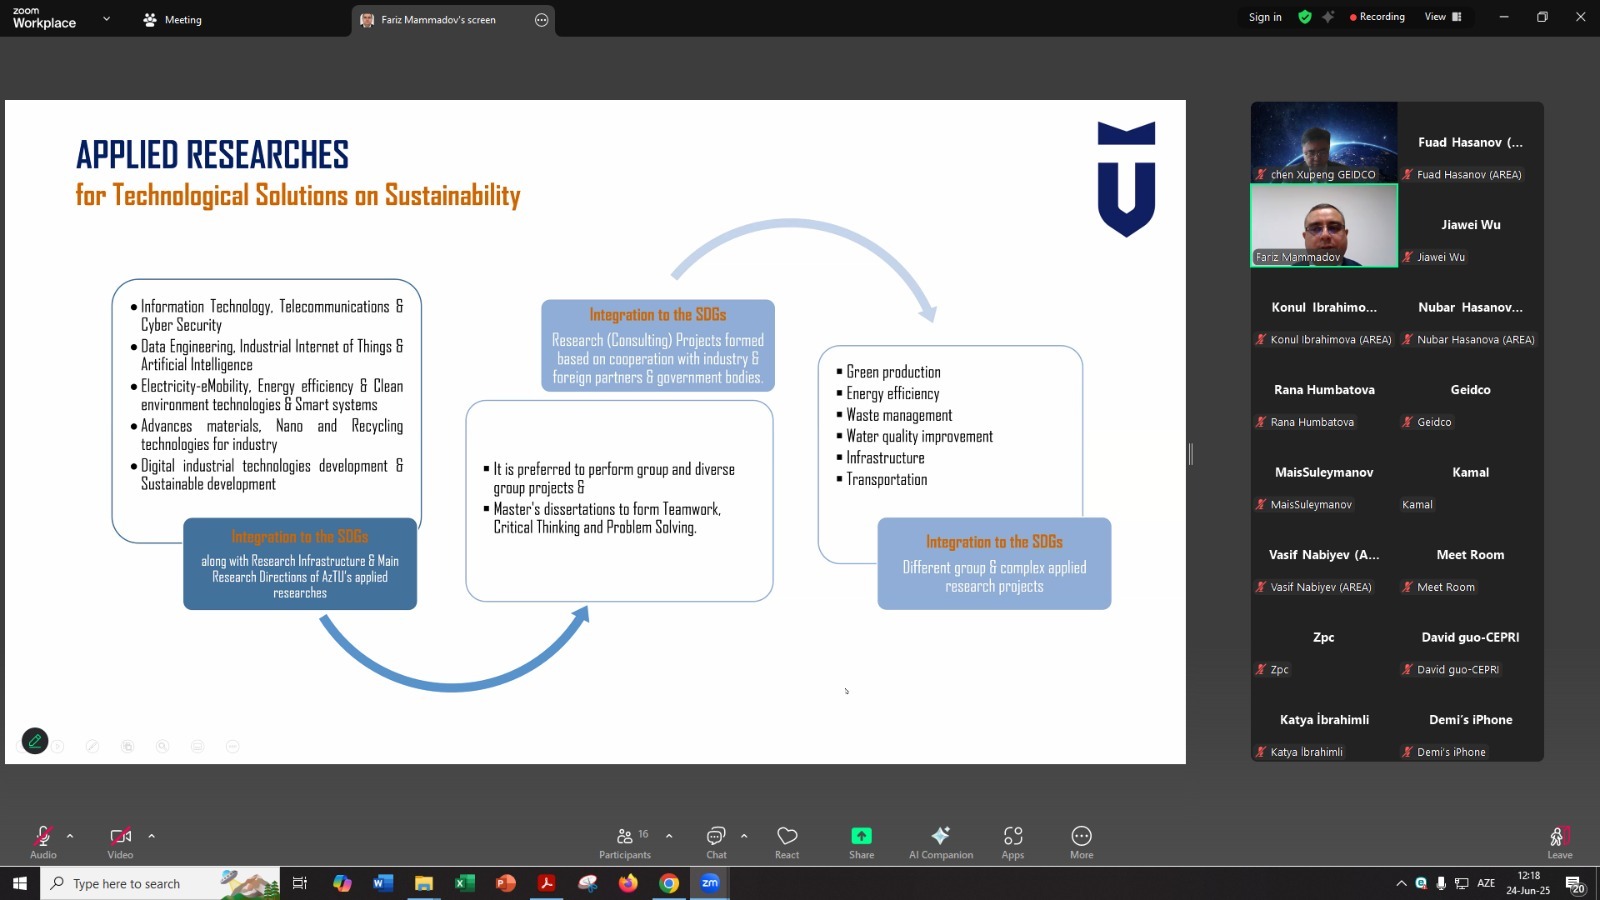Click the panel resize divider handle
Screen dimensions: 1600x900
click(x=1190, y=454)
